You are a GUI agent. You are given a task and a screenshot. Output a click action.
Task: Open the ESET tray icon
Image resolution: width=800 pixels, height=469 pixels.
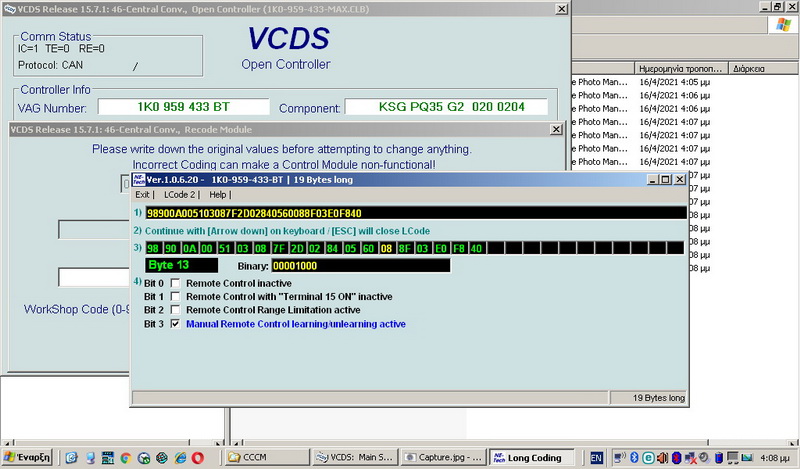(x=648, y=458)
